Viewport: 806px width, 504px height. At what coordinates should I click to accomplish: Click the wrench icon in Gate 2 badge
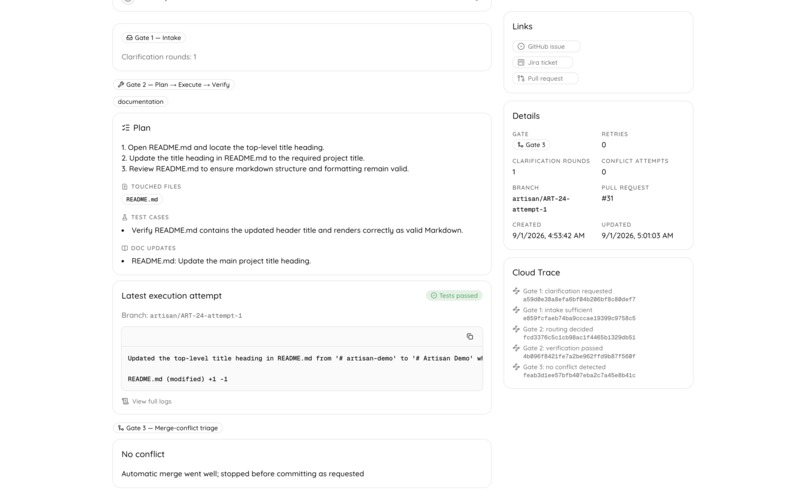[x=121, y=84]
